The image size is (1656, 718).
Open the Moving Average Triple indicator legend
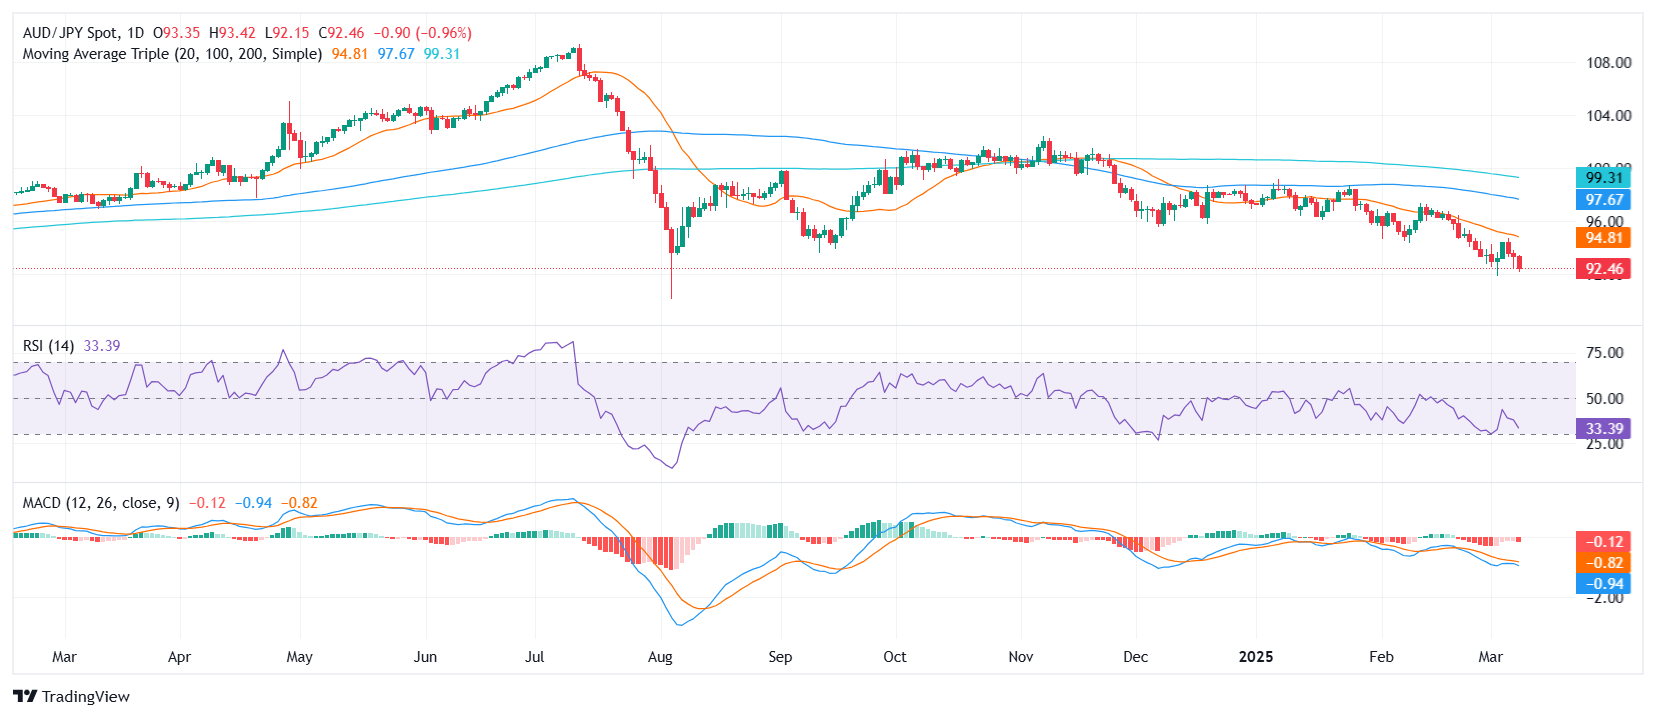coord(172,54)
